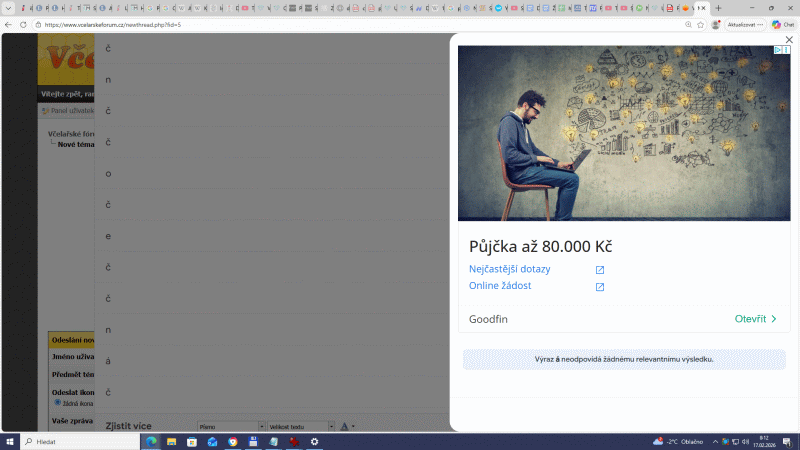Viewport: 800px width, 450px height.
Task: Click the address bar URL
Action: [113, 24]
